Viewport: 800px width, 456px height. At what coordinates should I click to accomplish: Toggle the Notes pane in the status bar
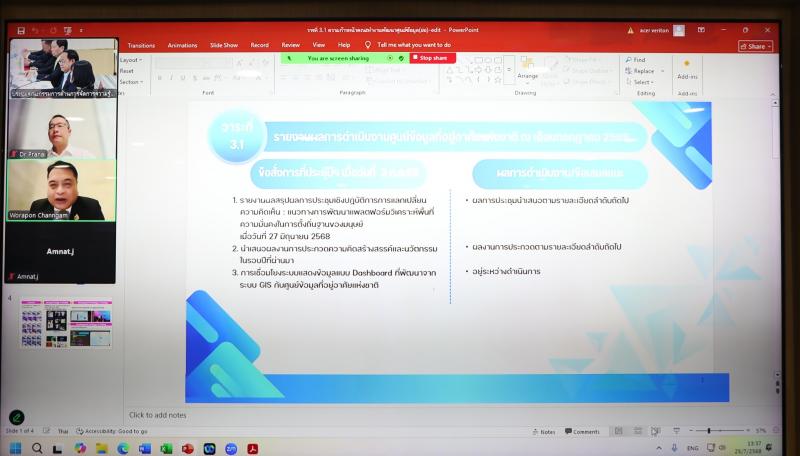543,432
